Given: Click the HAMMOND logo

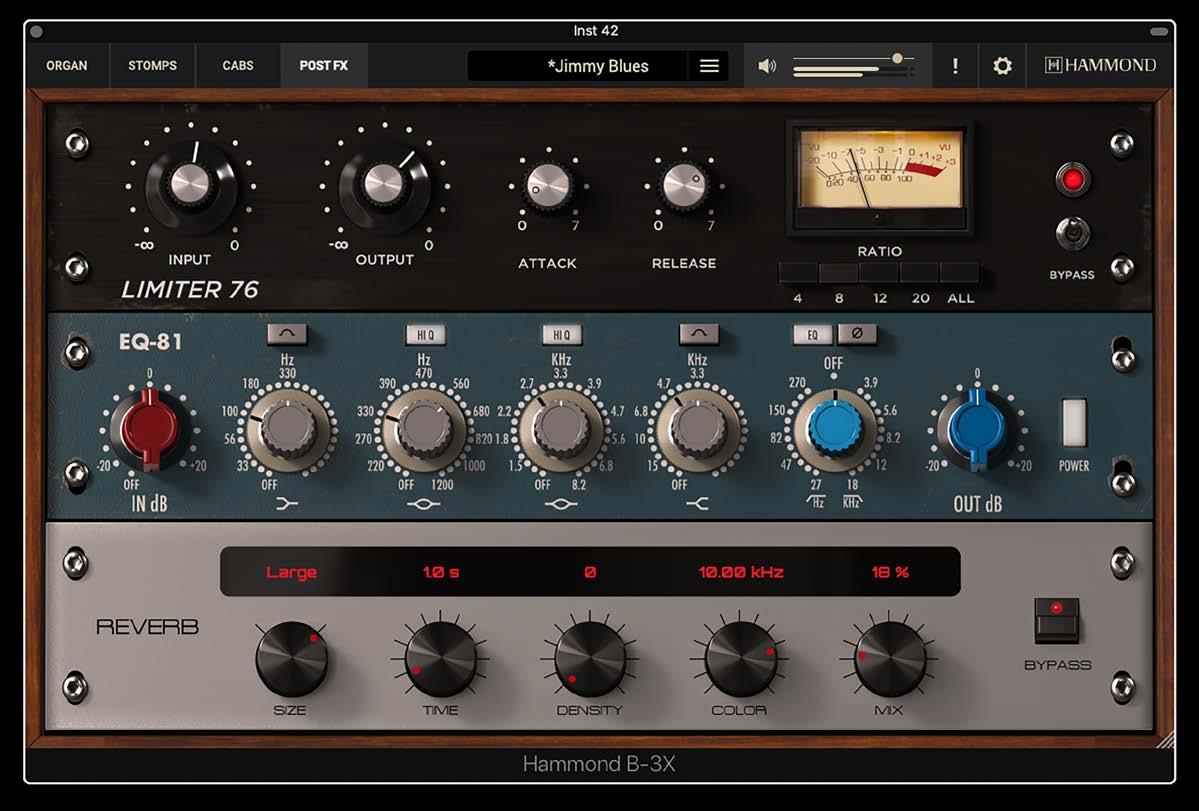Looking at the screenshot, I should point(1100,66).
